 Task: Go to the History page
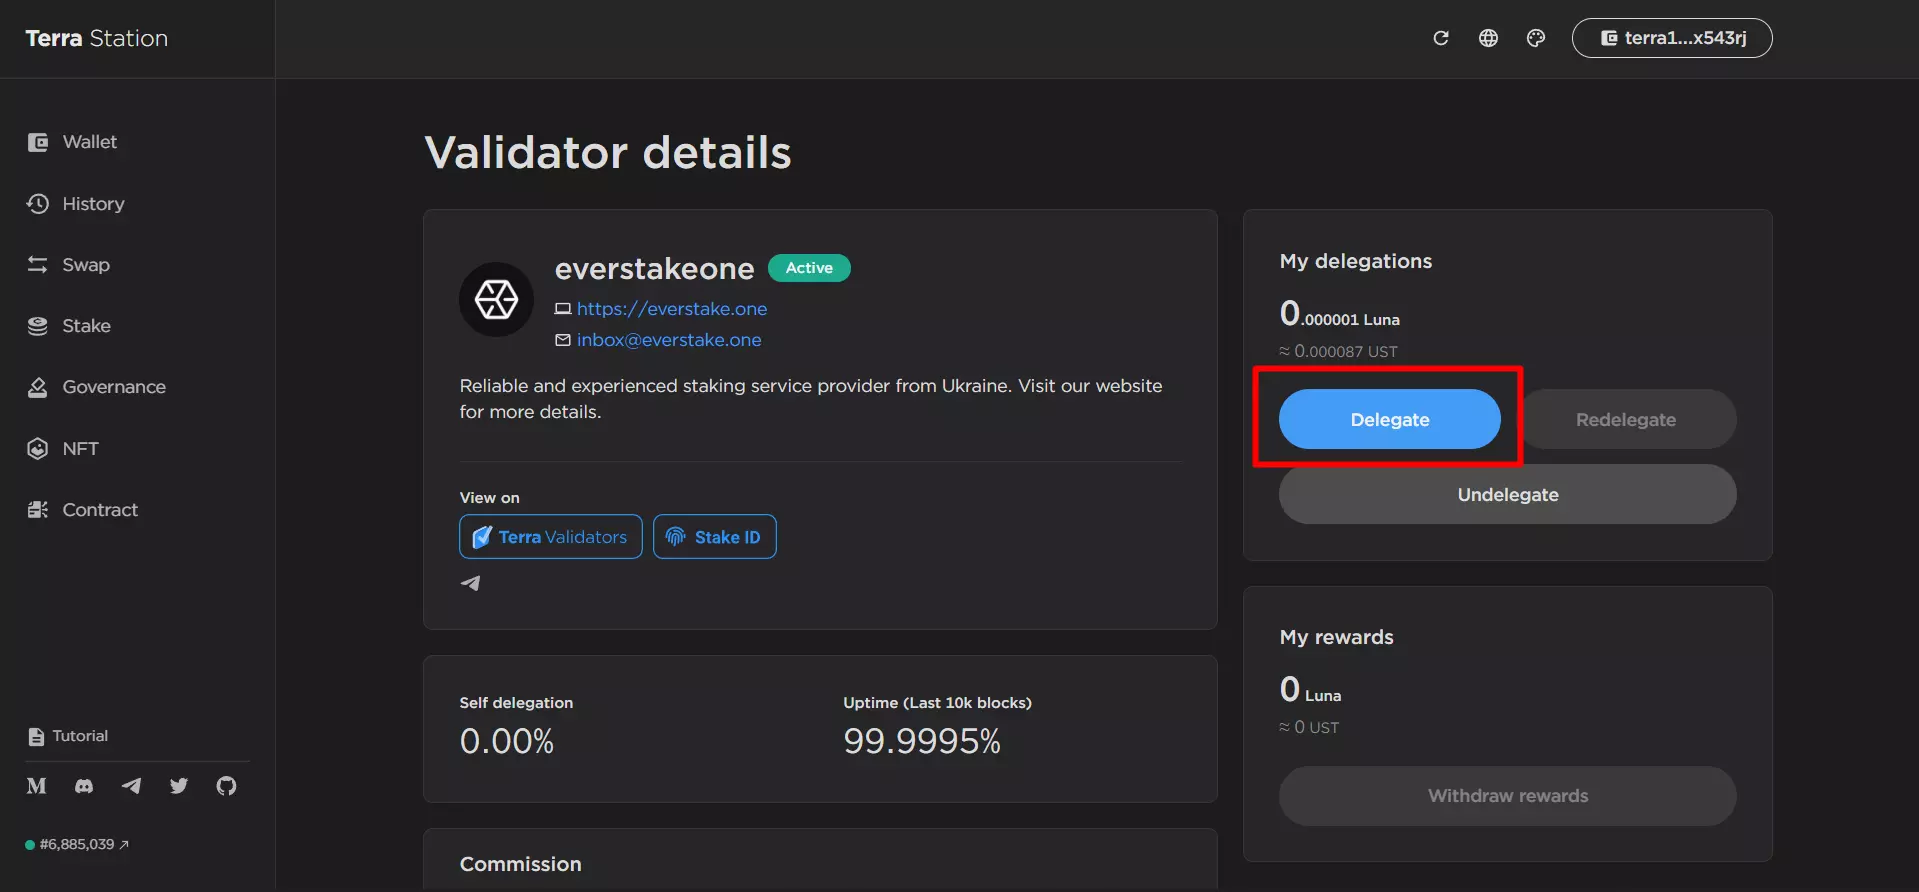(x=93, y=204)
